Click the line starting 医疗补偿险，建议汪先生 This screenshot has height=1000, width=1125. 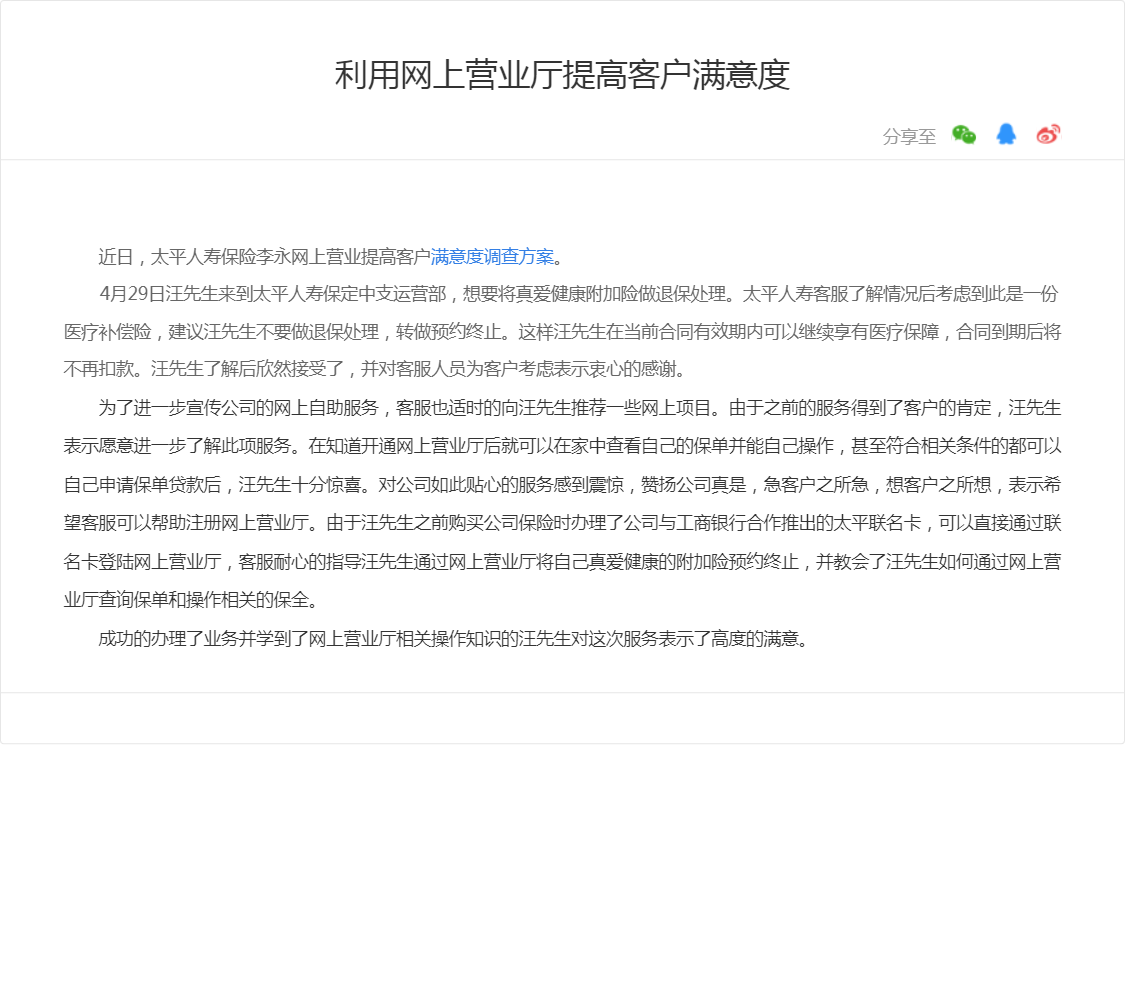pyautogui.click(x=562, y=332)
